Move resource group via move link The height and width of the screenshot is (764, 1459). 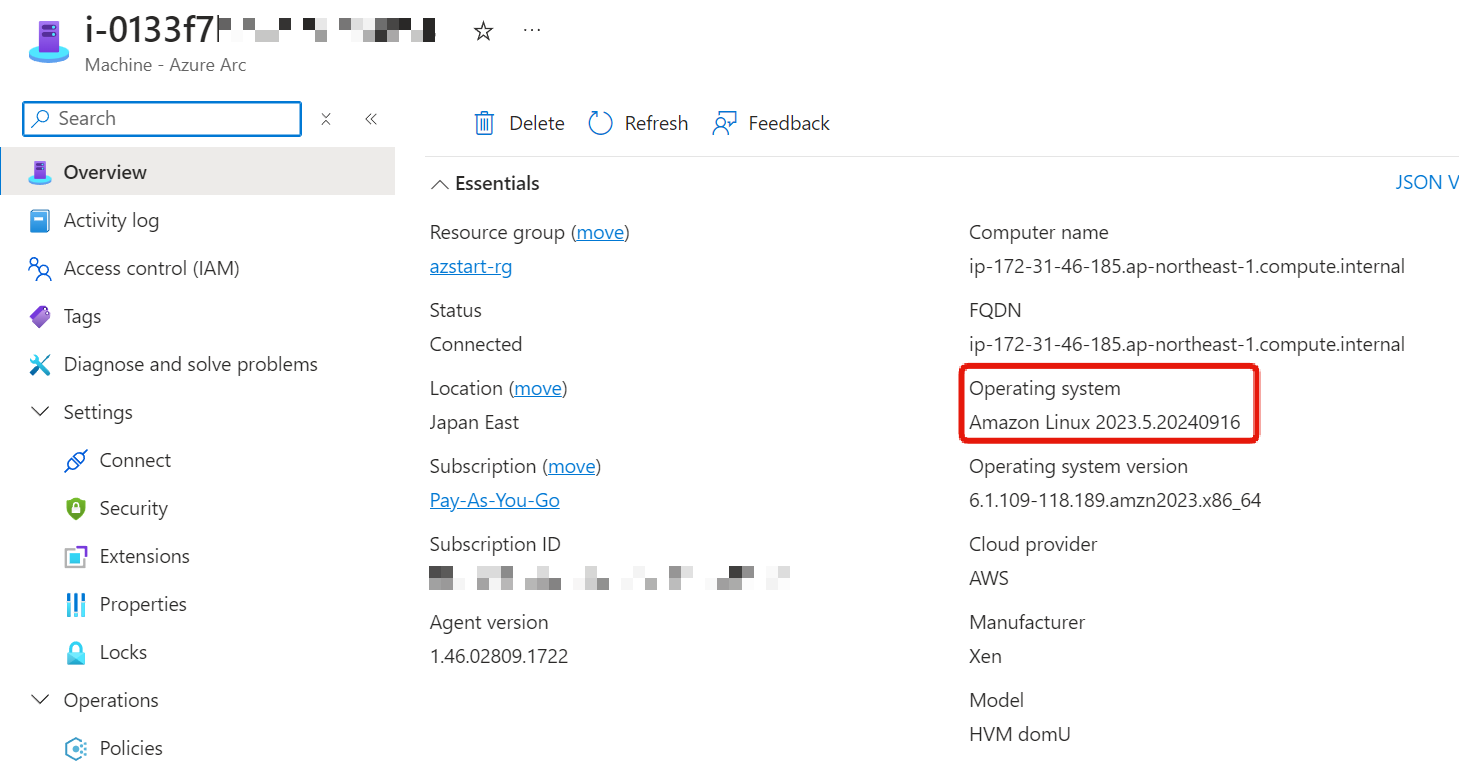coord(600,232)
